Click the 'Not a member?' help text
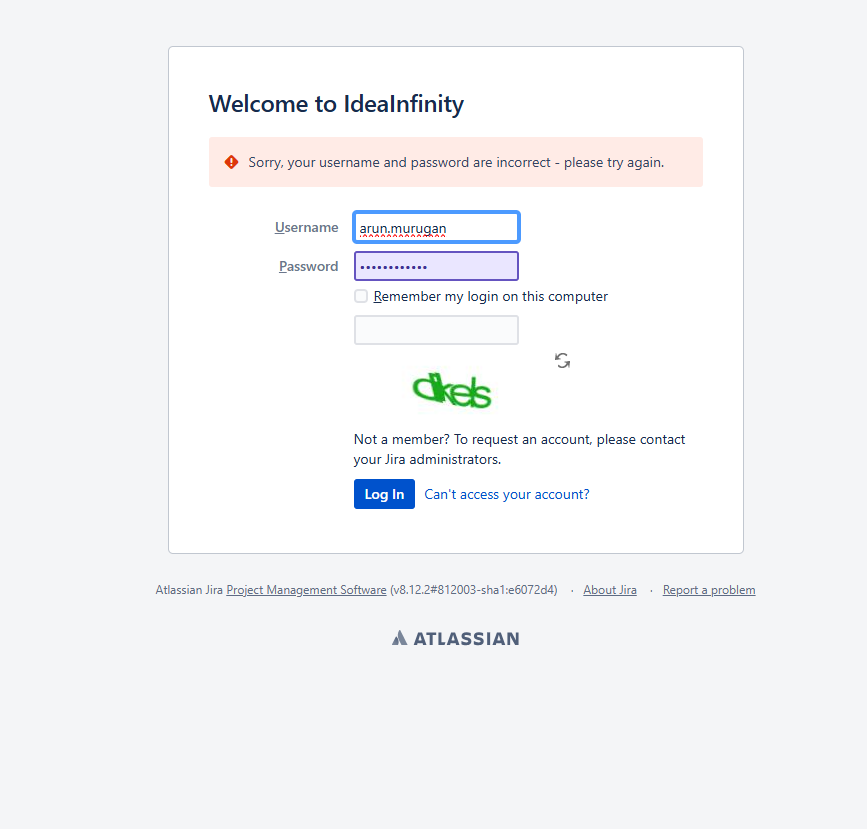The height and width of the screenshot is (829, 867). tap(519, 449)
